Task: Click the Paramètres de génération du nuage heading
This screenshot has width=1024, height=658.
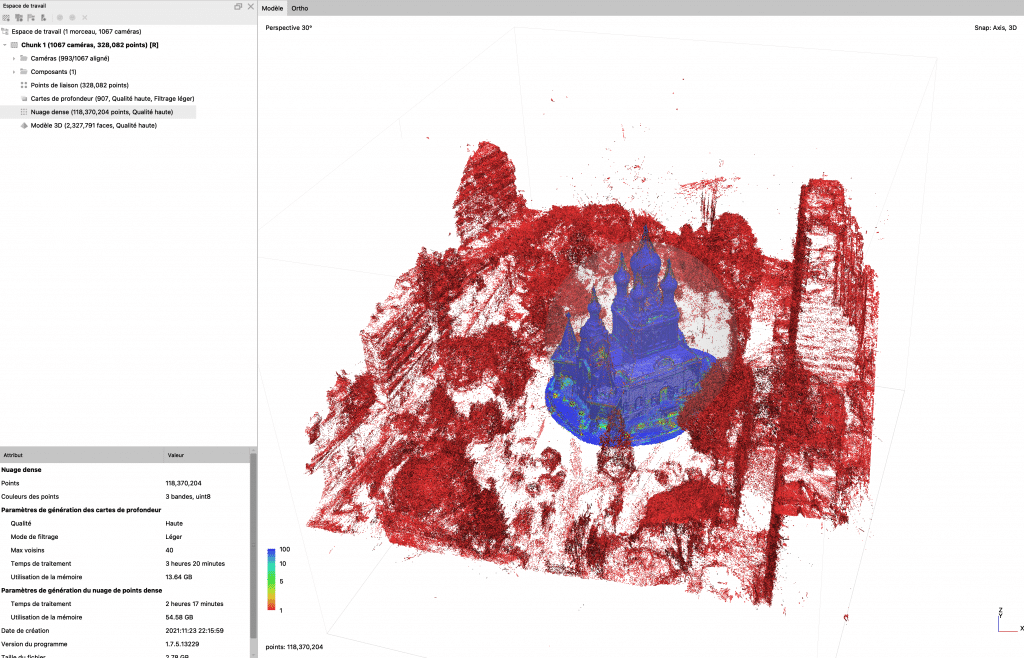Action: point(82,590)
